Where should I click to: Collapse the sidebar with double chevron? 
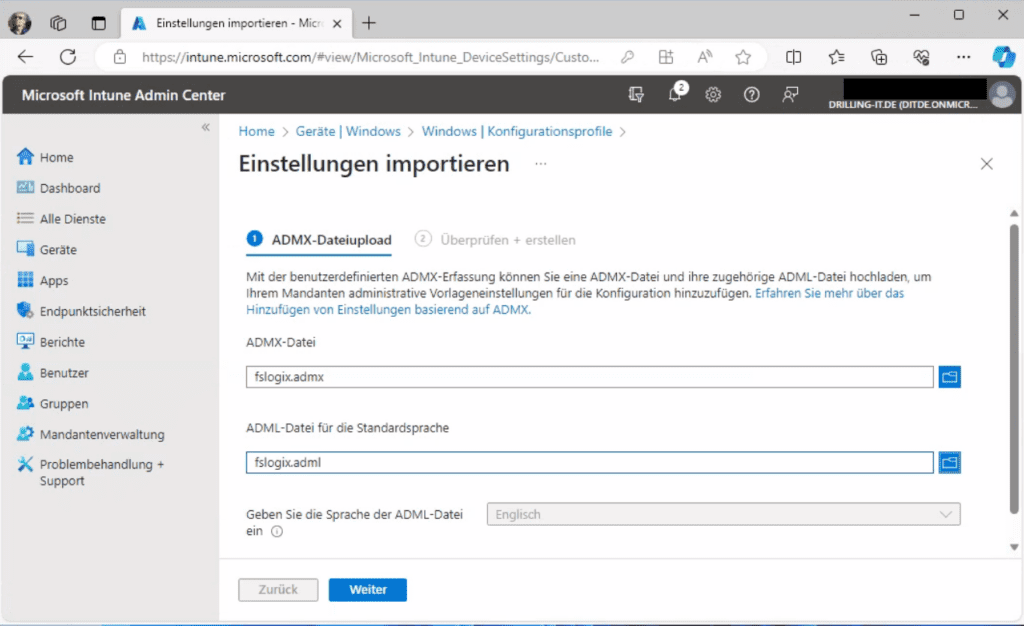click(206, 127)
